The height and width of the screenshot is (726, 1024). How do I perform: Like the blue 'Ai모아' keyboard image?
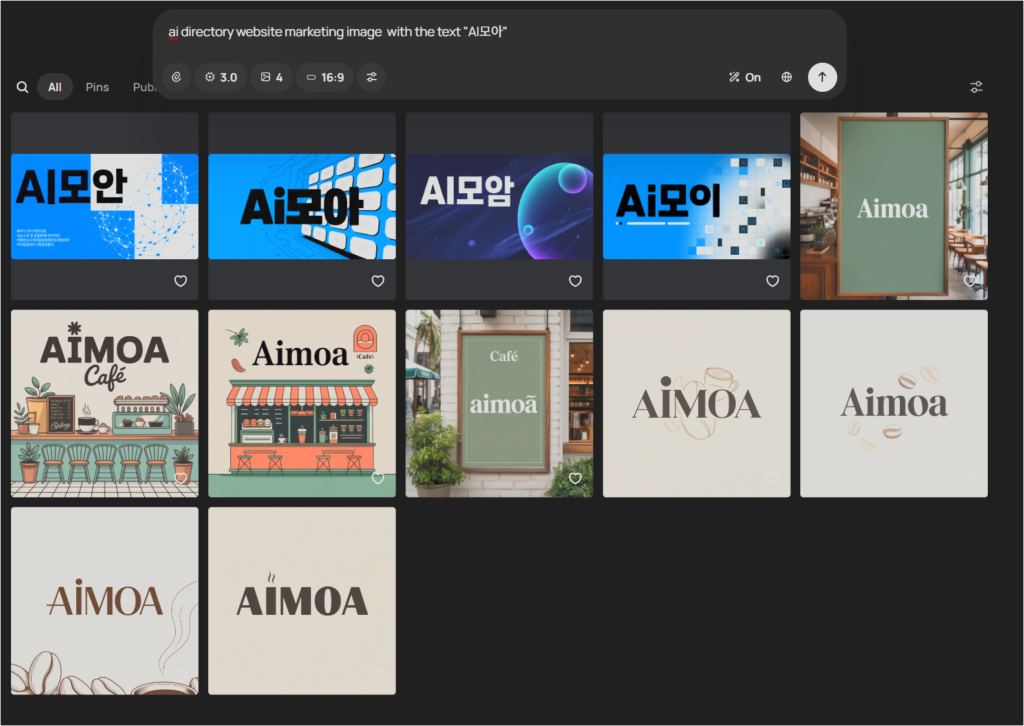(378, 281)
